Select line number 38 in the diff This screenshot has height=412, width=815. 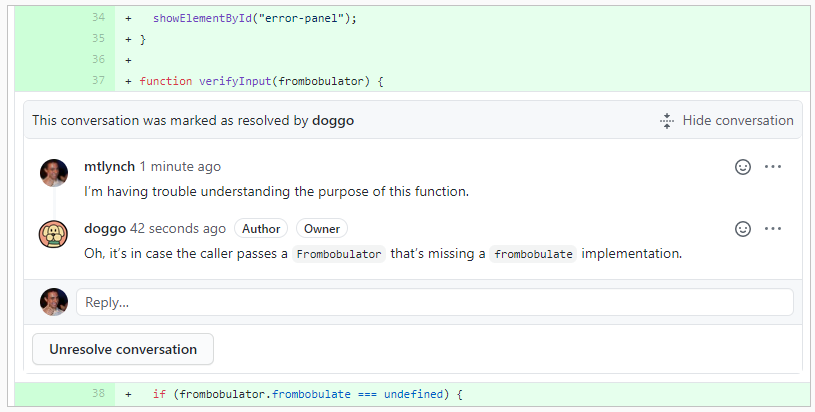click(x=97, y=394)
